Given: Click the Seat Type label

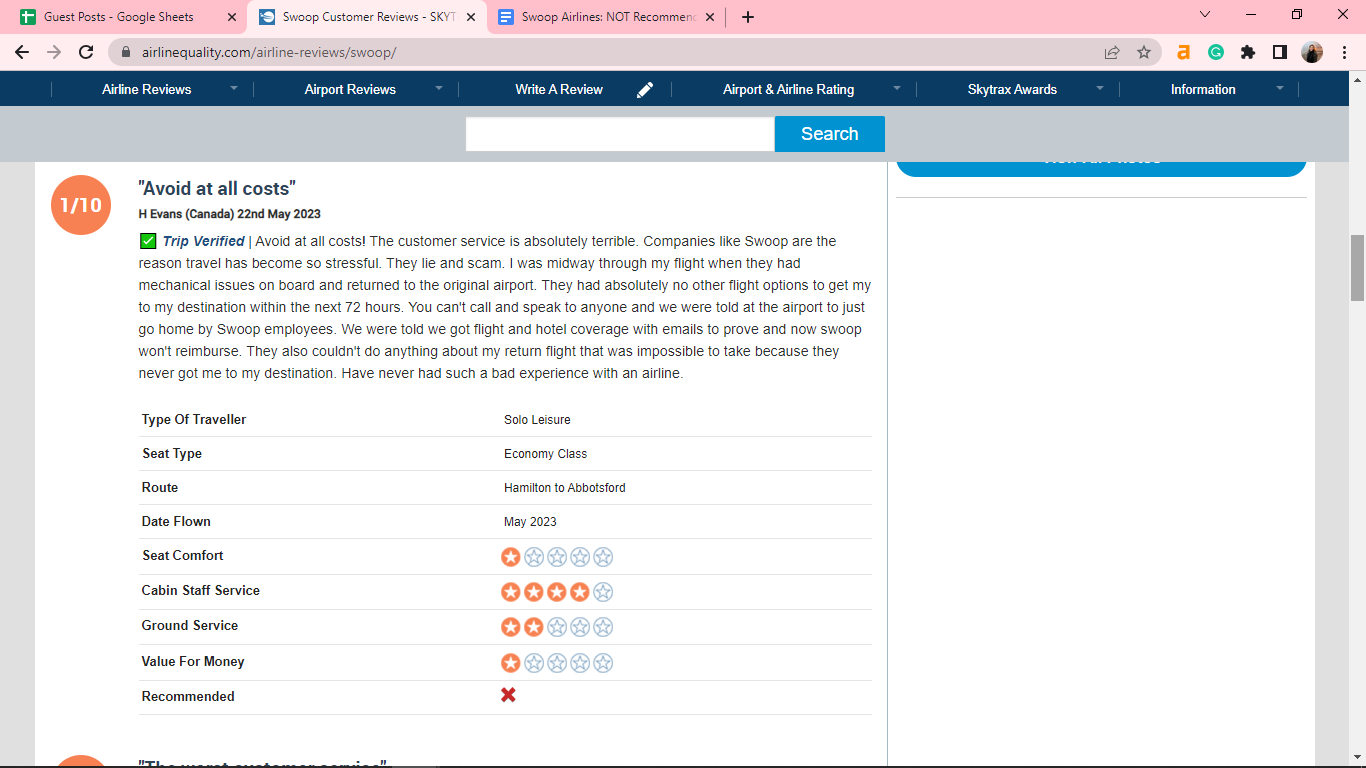Looking at the screenshot, I should (172, 454).
